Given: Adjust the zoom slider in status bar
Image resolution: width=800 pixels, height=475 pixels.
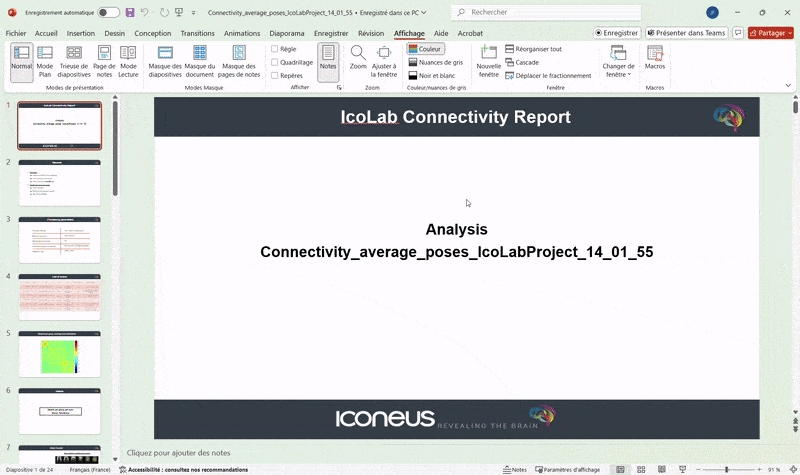Looking at the screenshot, I should point(727,469).
